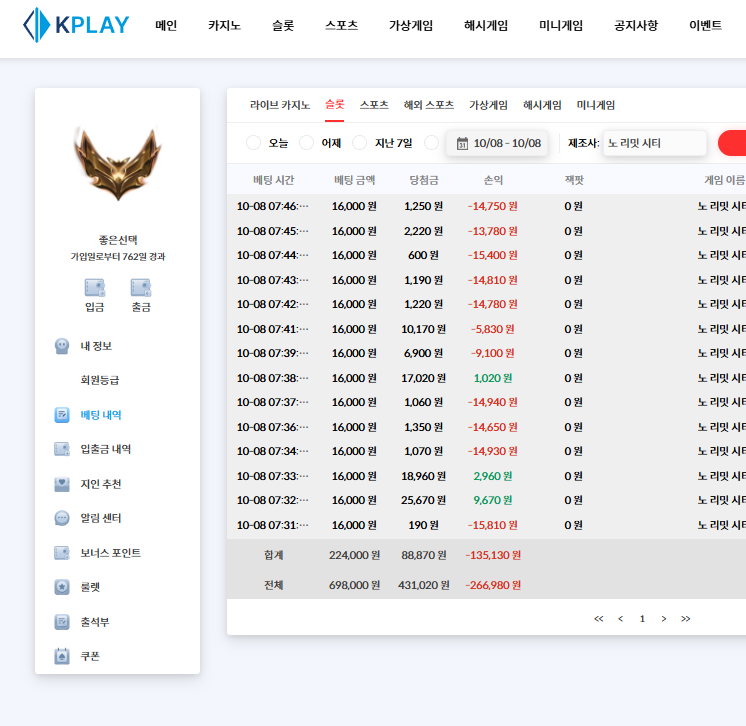
Task: Select the 어제 radio button
Action: [307, 143]
